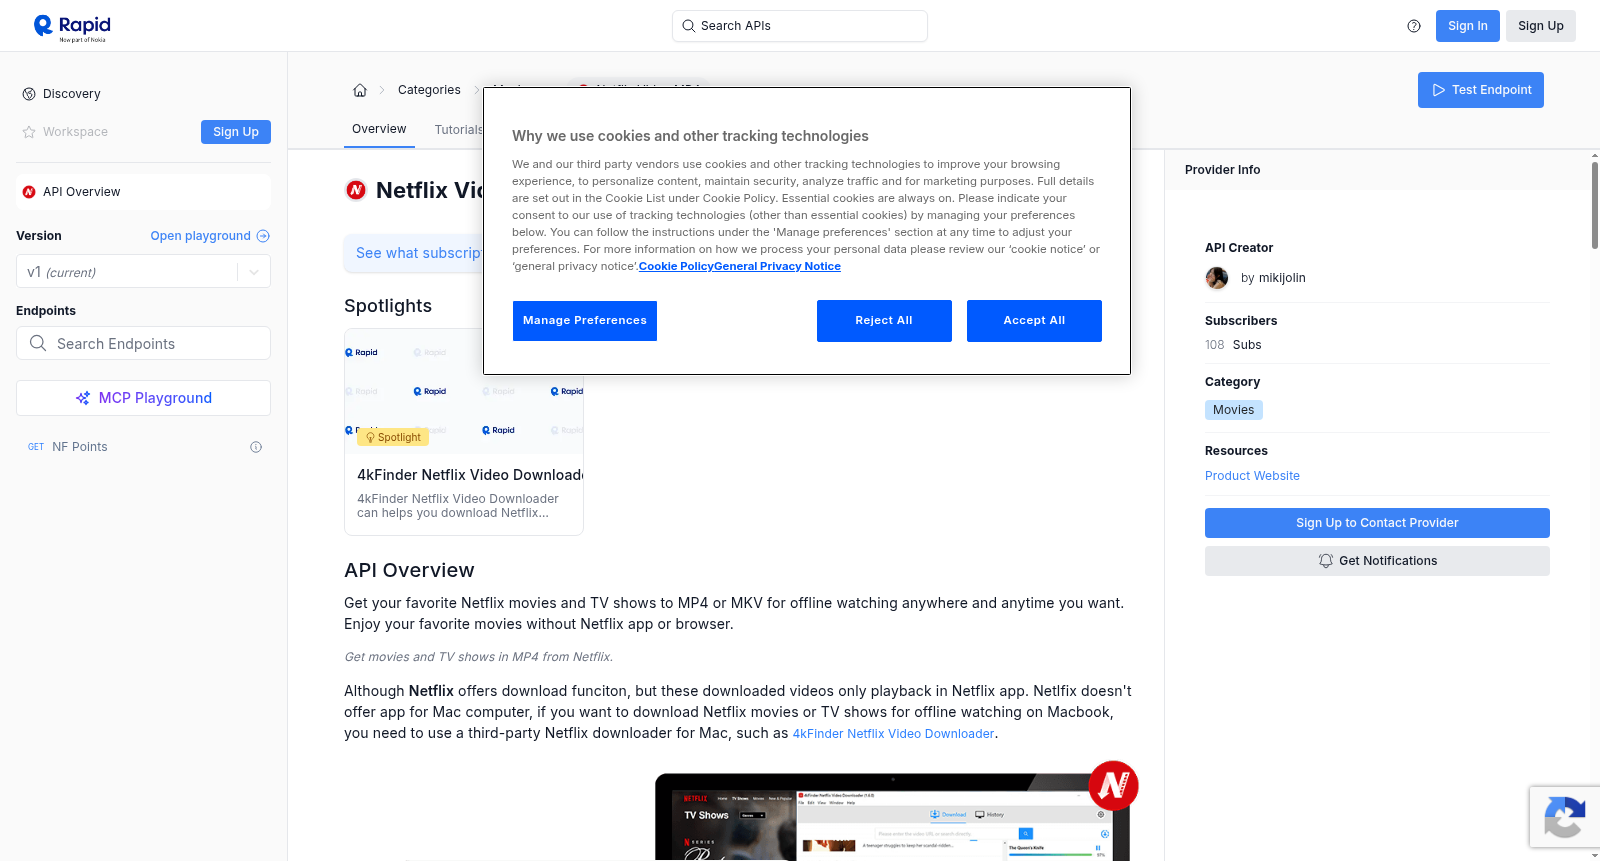Open the help question mark icon

1414,26
